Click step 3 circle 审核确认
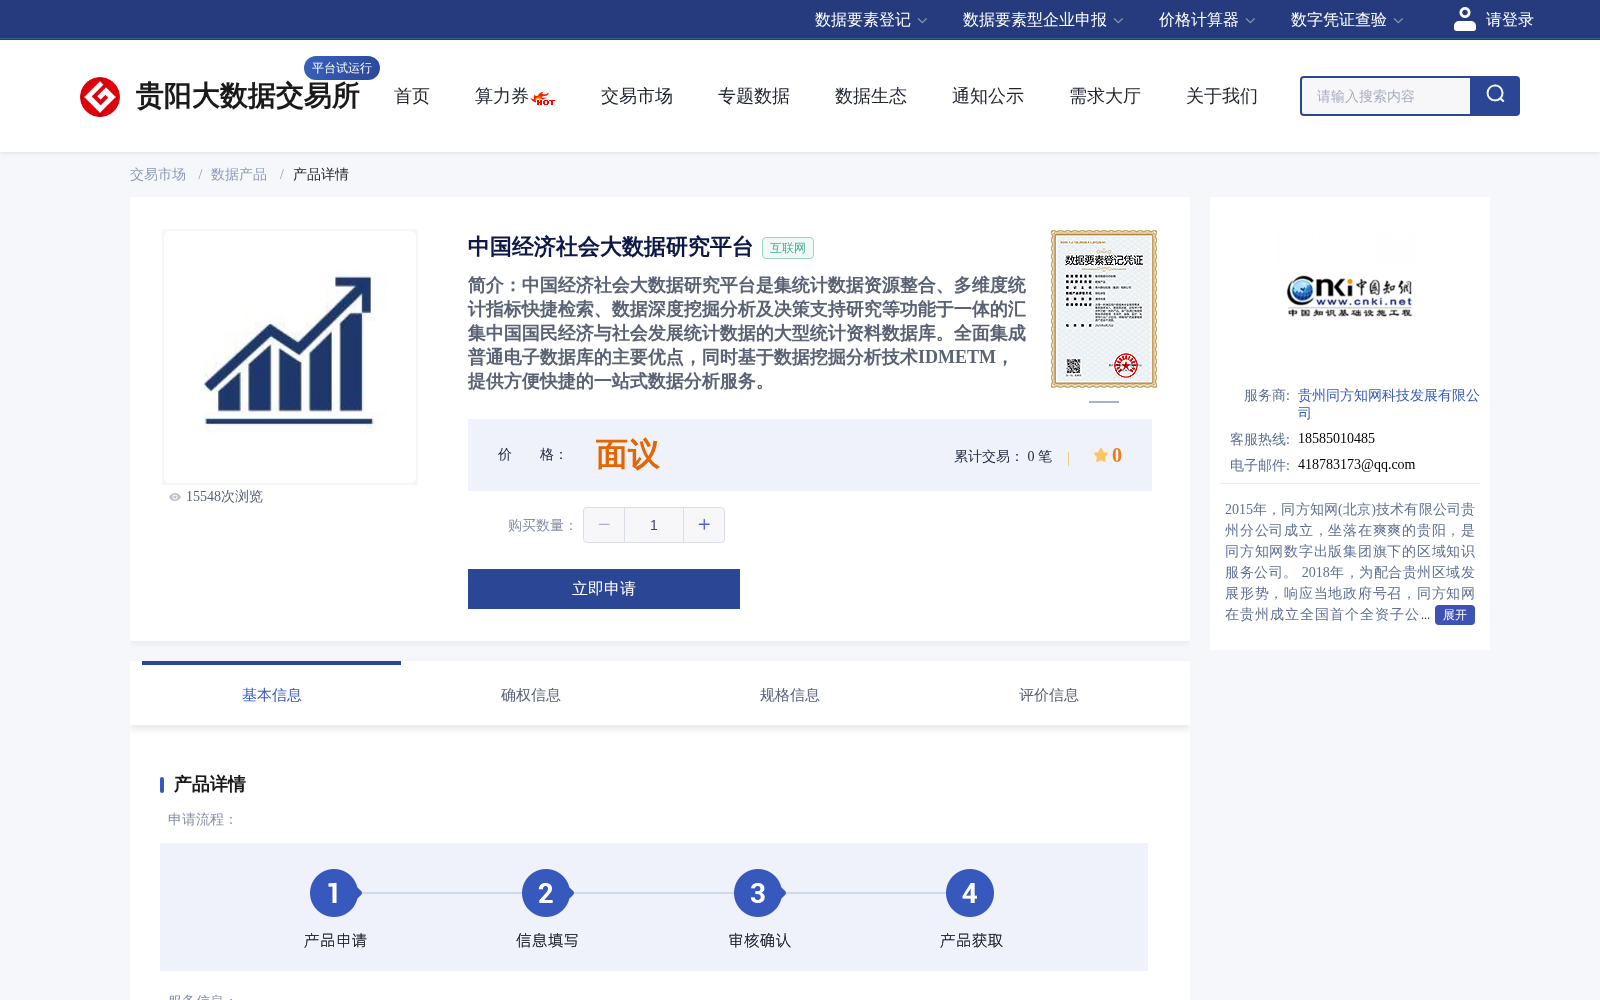 (758, 893)
